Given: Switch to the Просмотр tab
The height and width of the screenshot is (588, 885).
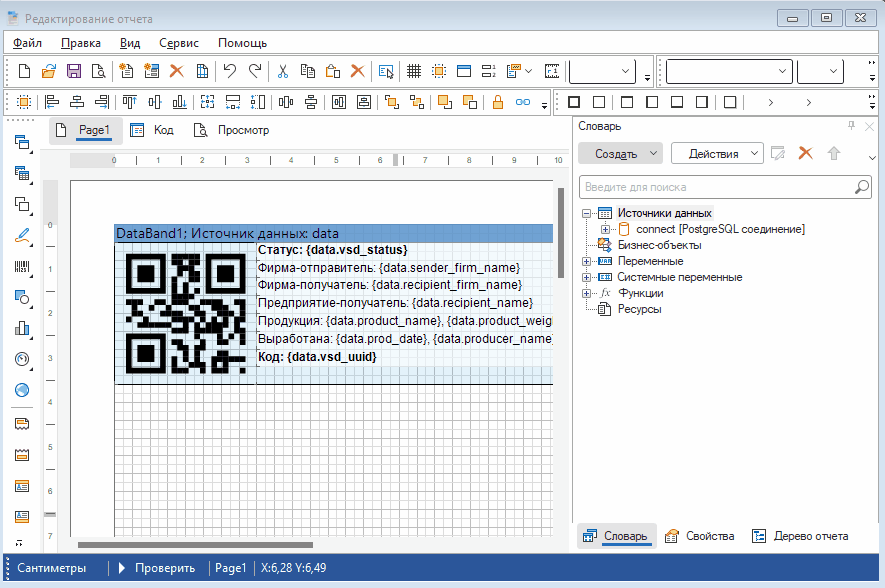Looking at the screenshot, I should 231,130.
